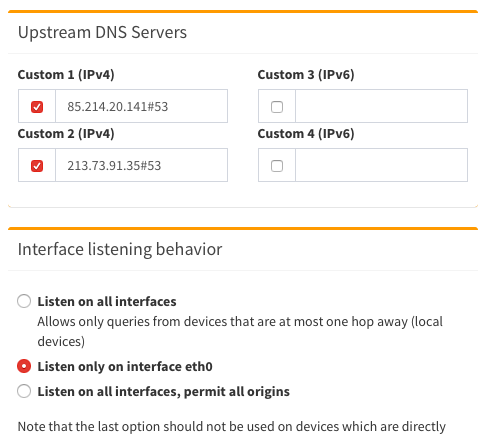Screen dimensions: 487x439
Task: Click the Upstream DNS Servers heading
Action: coord(102,33)
